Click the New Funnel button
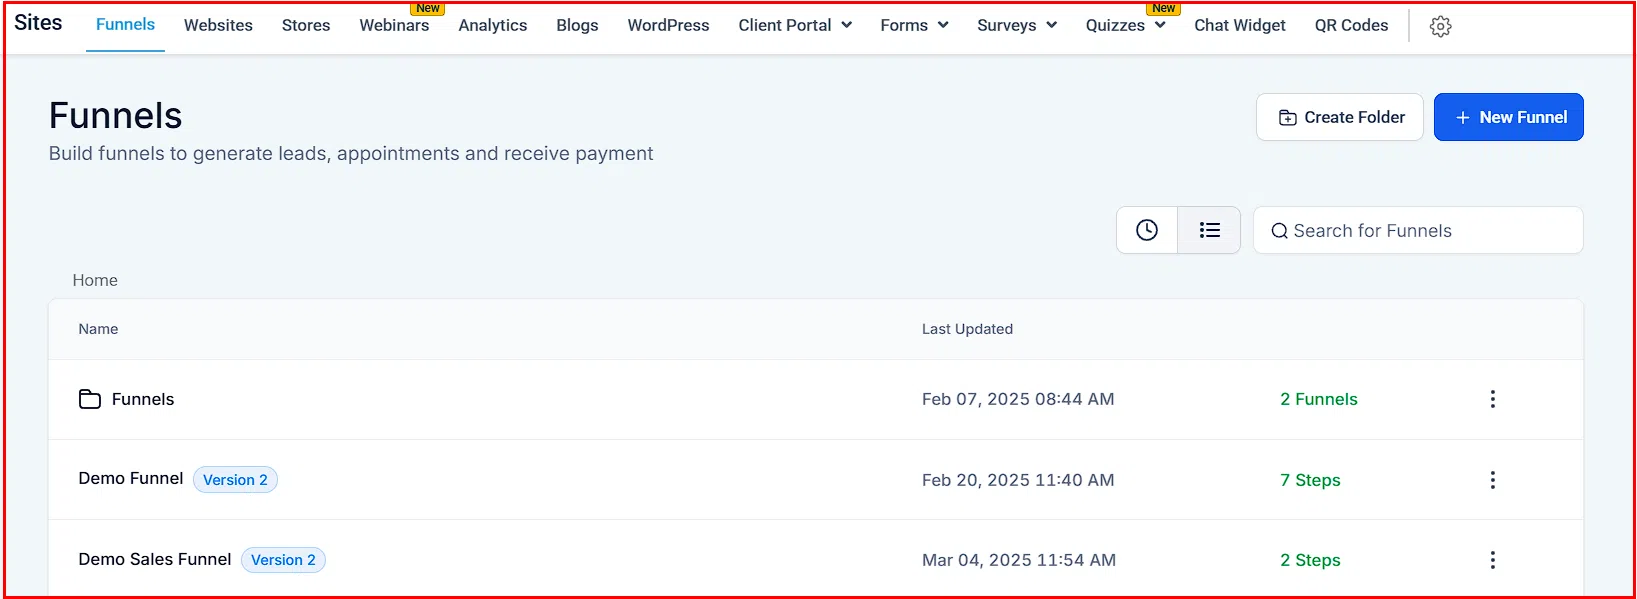Viewport: 1637px width, 599px height. [x=1508, y=117]
